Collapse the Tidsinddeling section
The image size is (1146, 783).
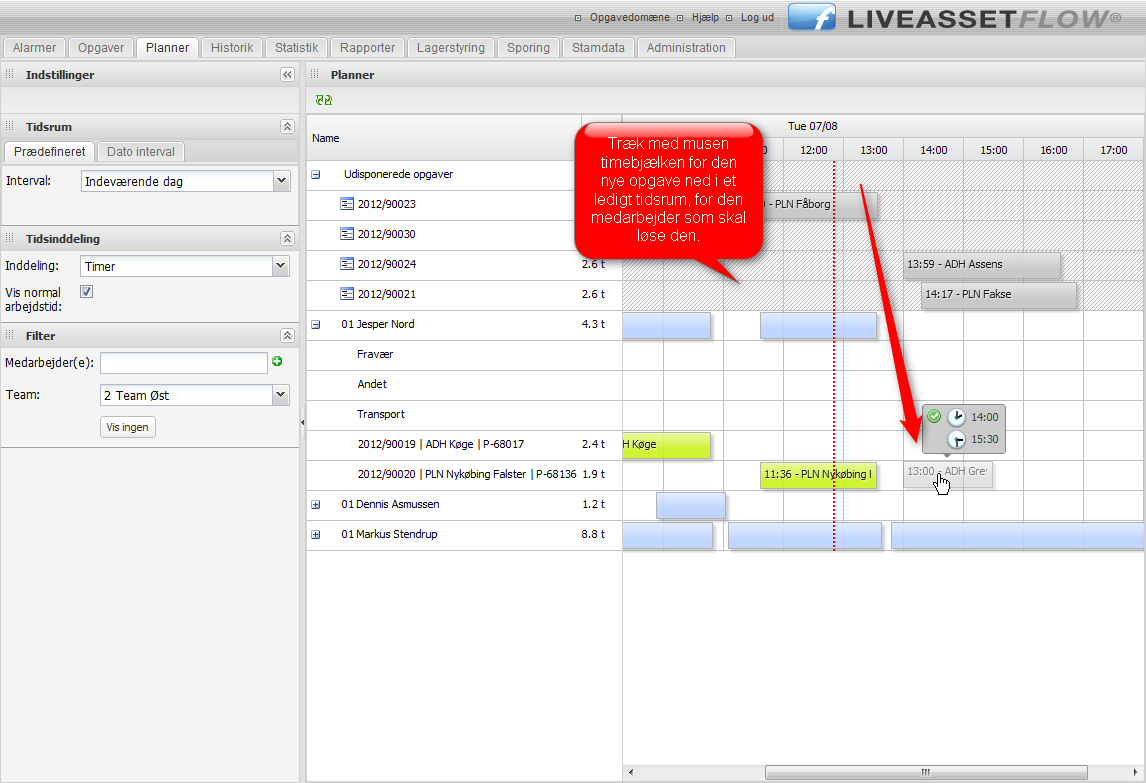(287, 239)
